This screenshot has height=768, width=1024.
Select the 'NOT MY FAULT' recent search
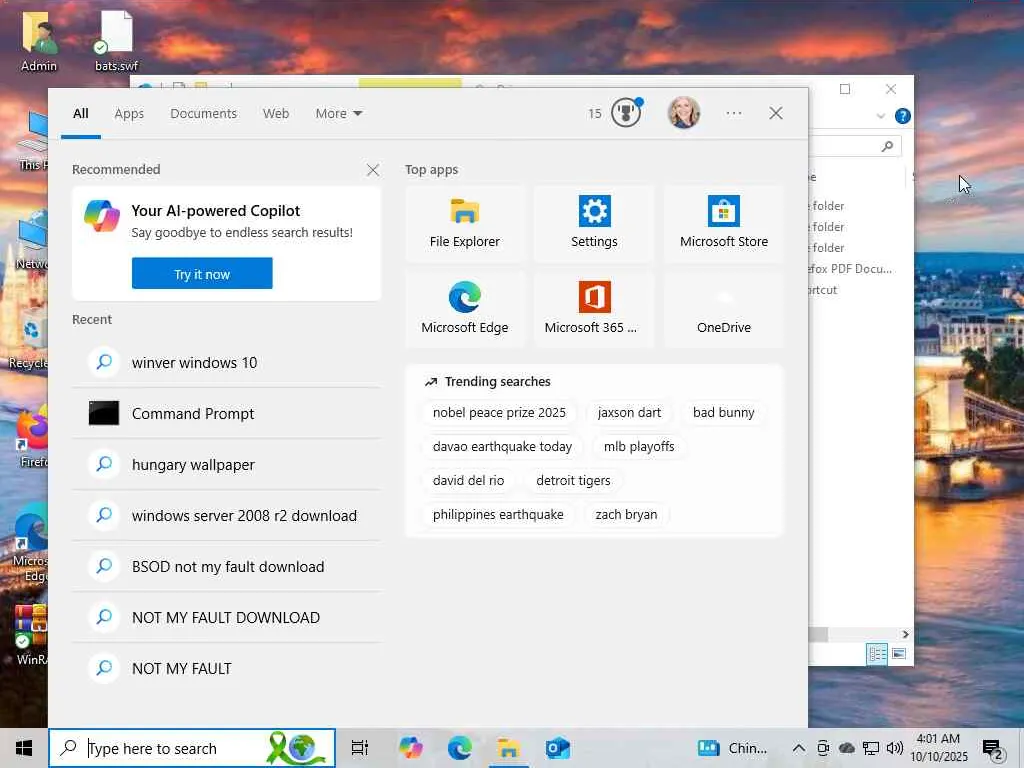(226, 668)
